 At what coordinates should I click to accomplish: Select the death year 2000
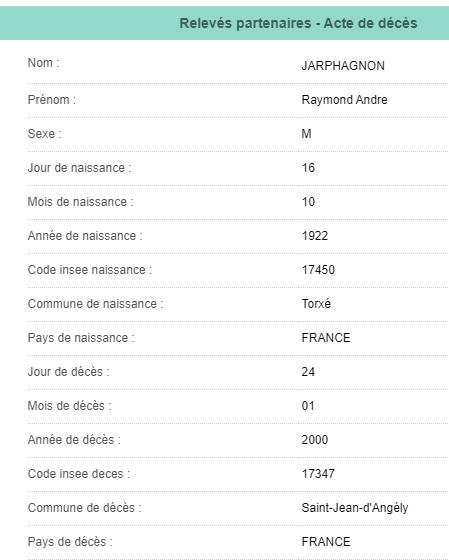(x=315, y=440)
